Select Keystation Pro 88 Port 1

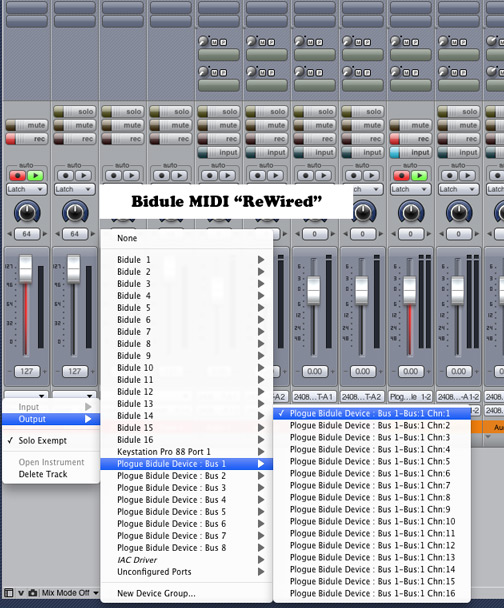pos(186,452)
